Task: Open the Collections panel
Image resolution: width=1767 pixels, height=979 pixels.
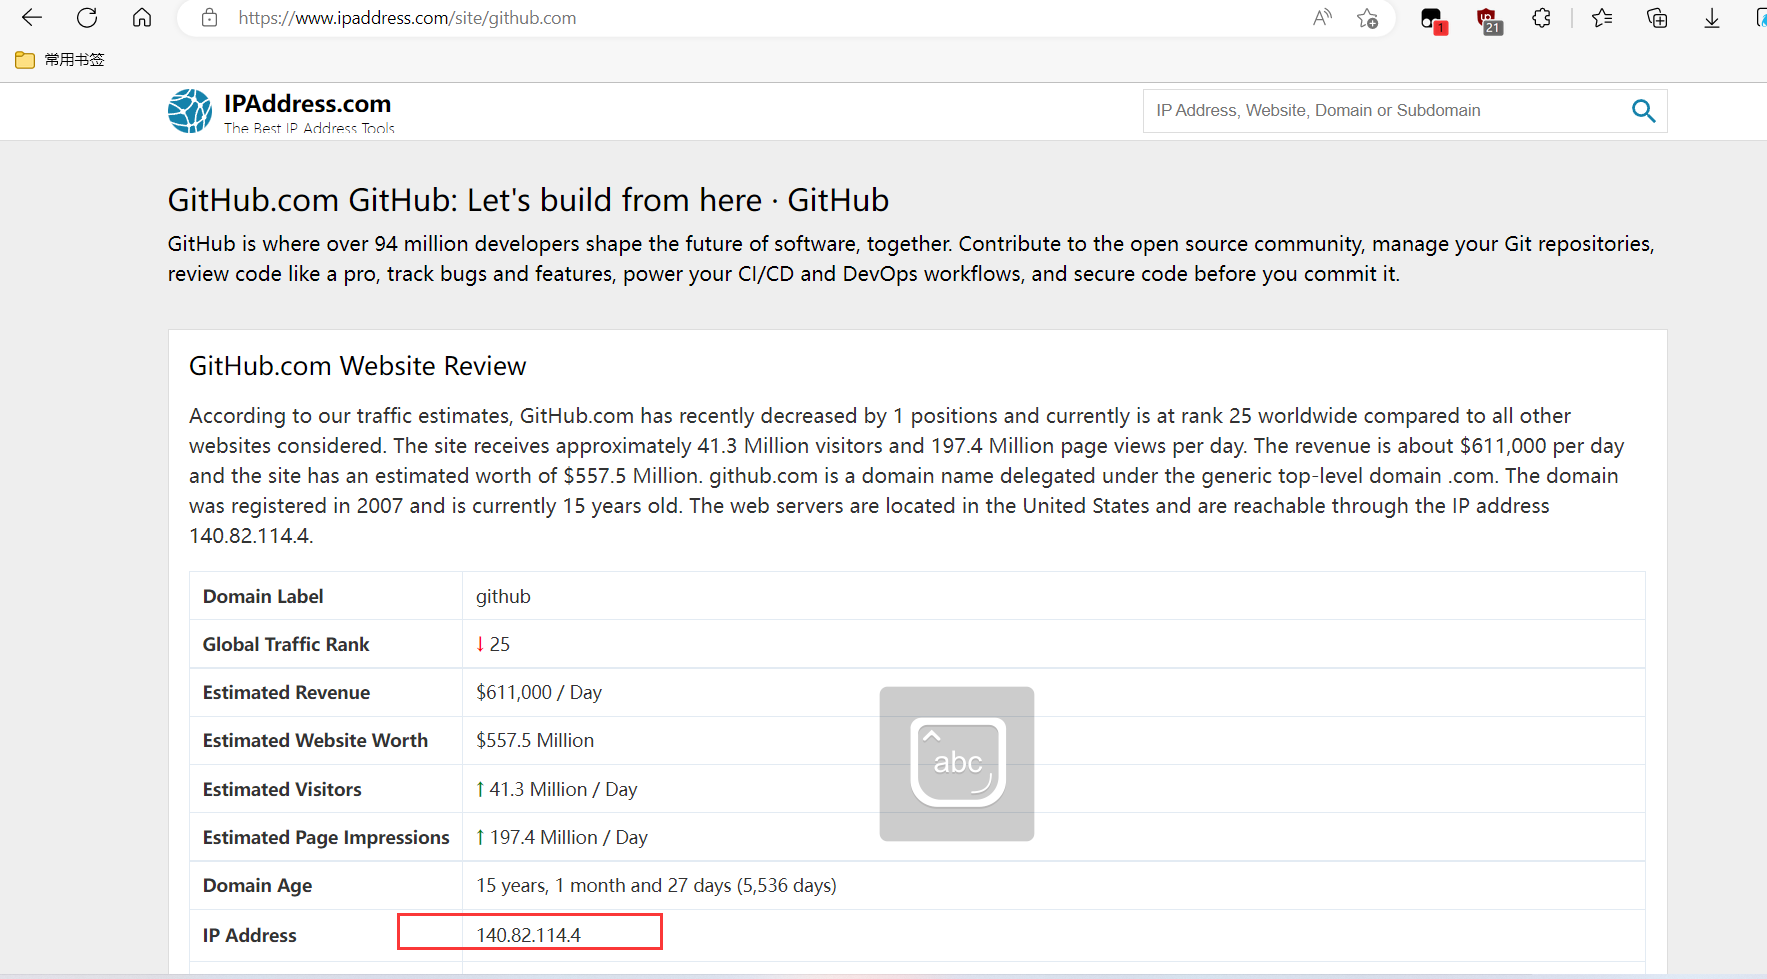Action: (x=1657, y=18)
